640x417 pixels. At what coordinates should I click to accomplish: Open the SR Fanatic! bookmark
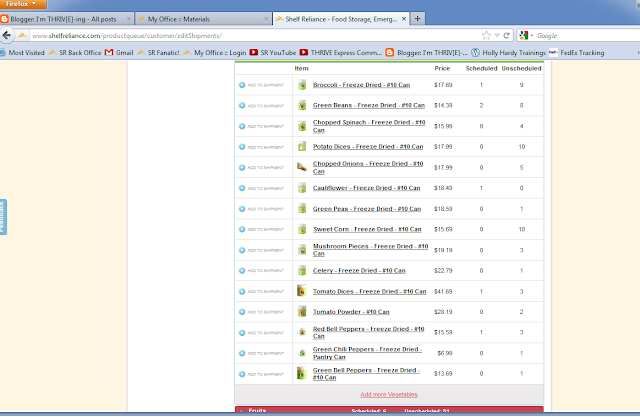click(158, 53)
